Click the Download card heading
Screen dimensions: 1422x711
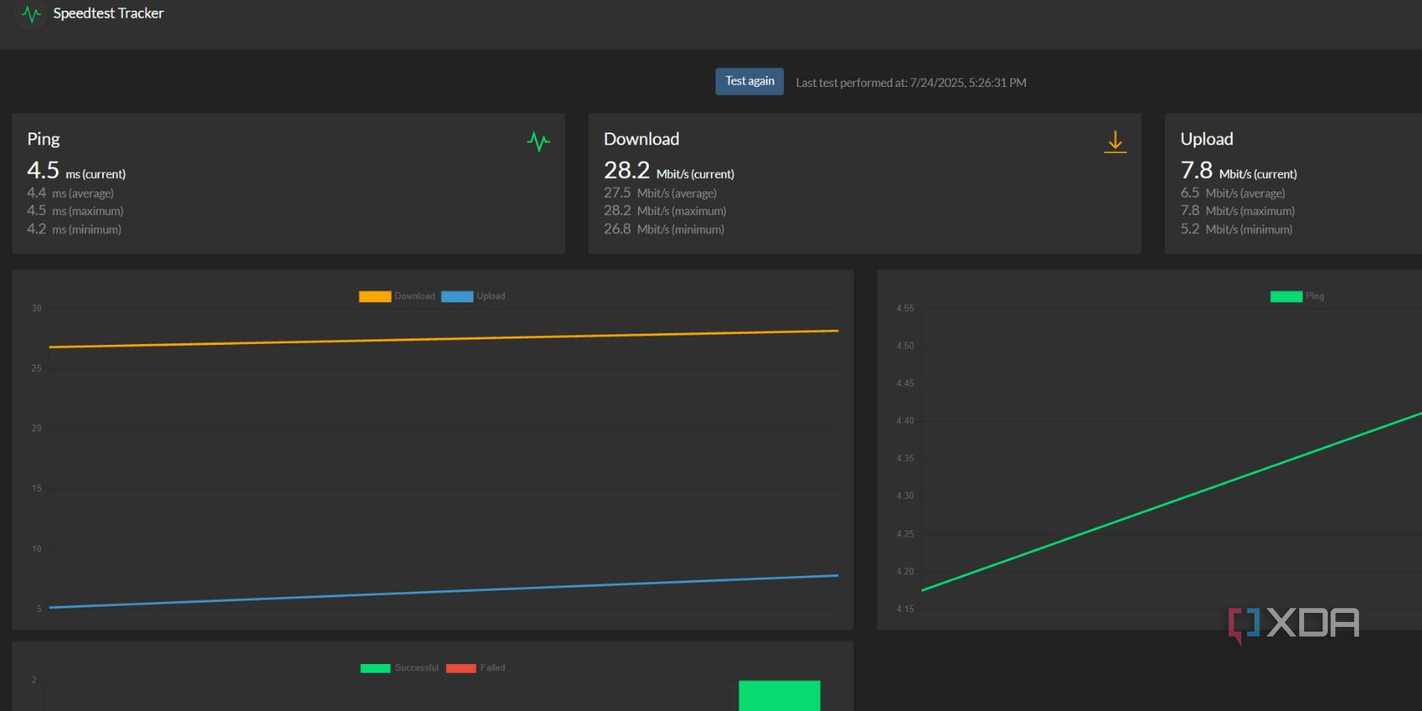[x=641, y=139]
